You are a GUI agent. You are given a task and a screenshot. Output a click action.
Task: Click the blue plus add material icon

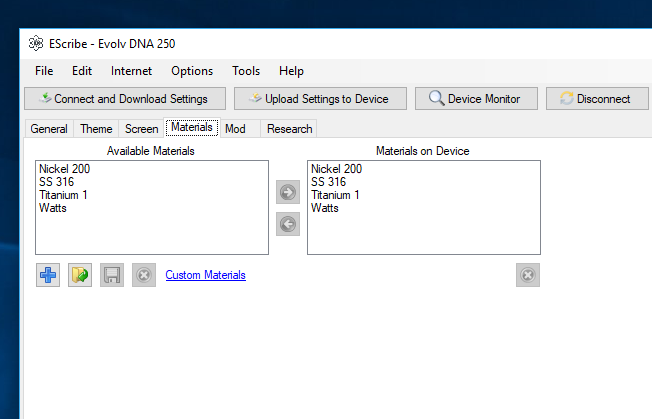pyautogui.click(x=48, y=276)
